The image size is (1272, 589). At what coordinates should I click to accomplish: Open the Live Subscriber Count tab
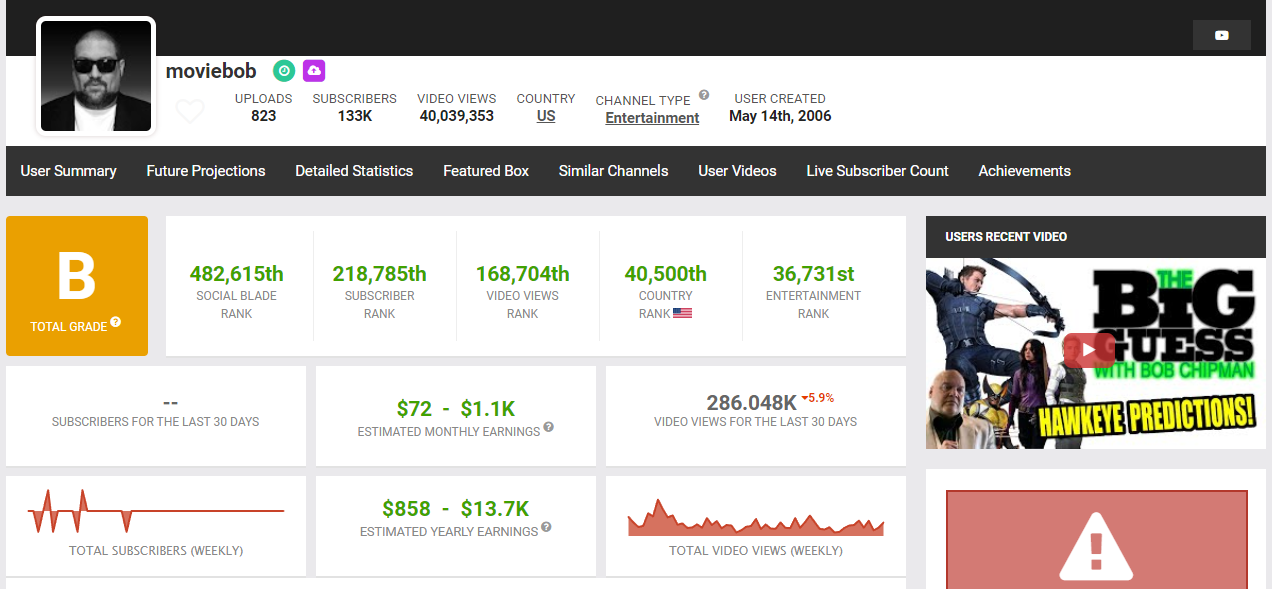click(877, 171)
